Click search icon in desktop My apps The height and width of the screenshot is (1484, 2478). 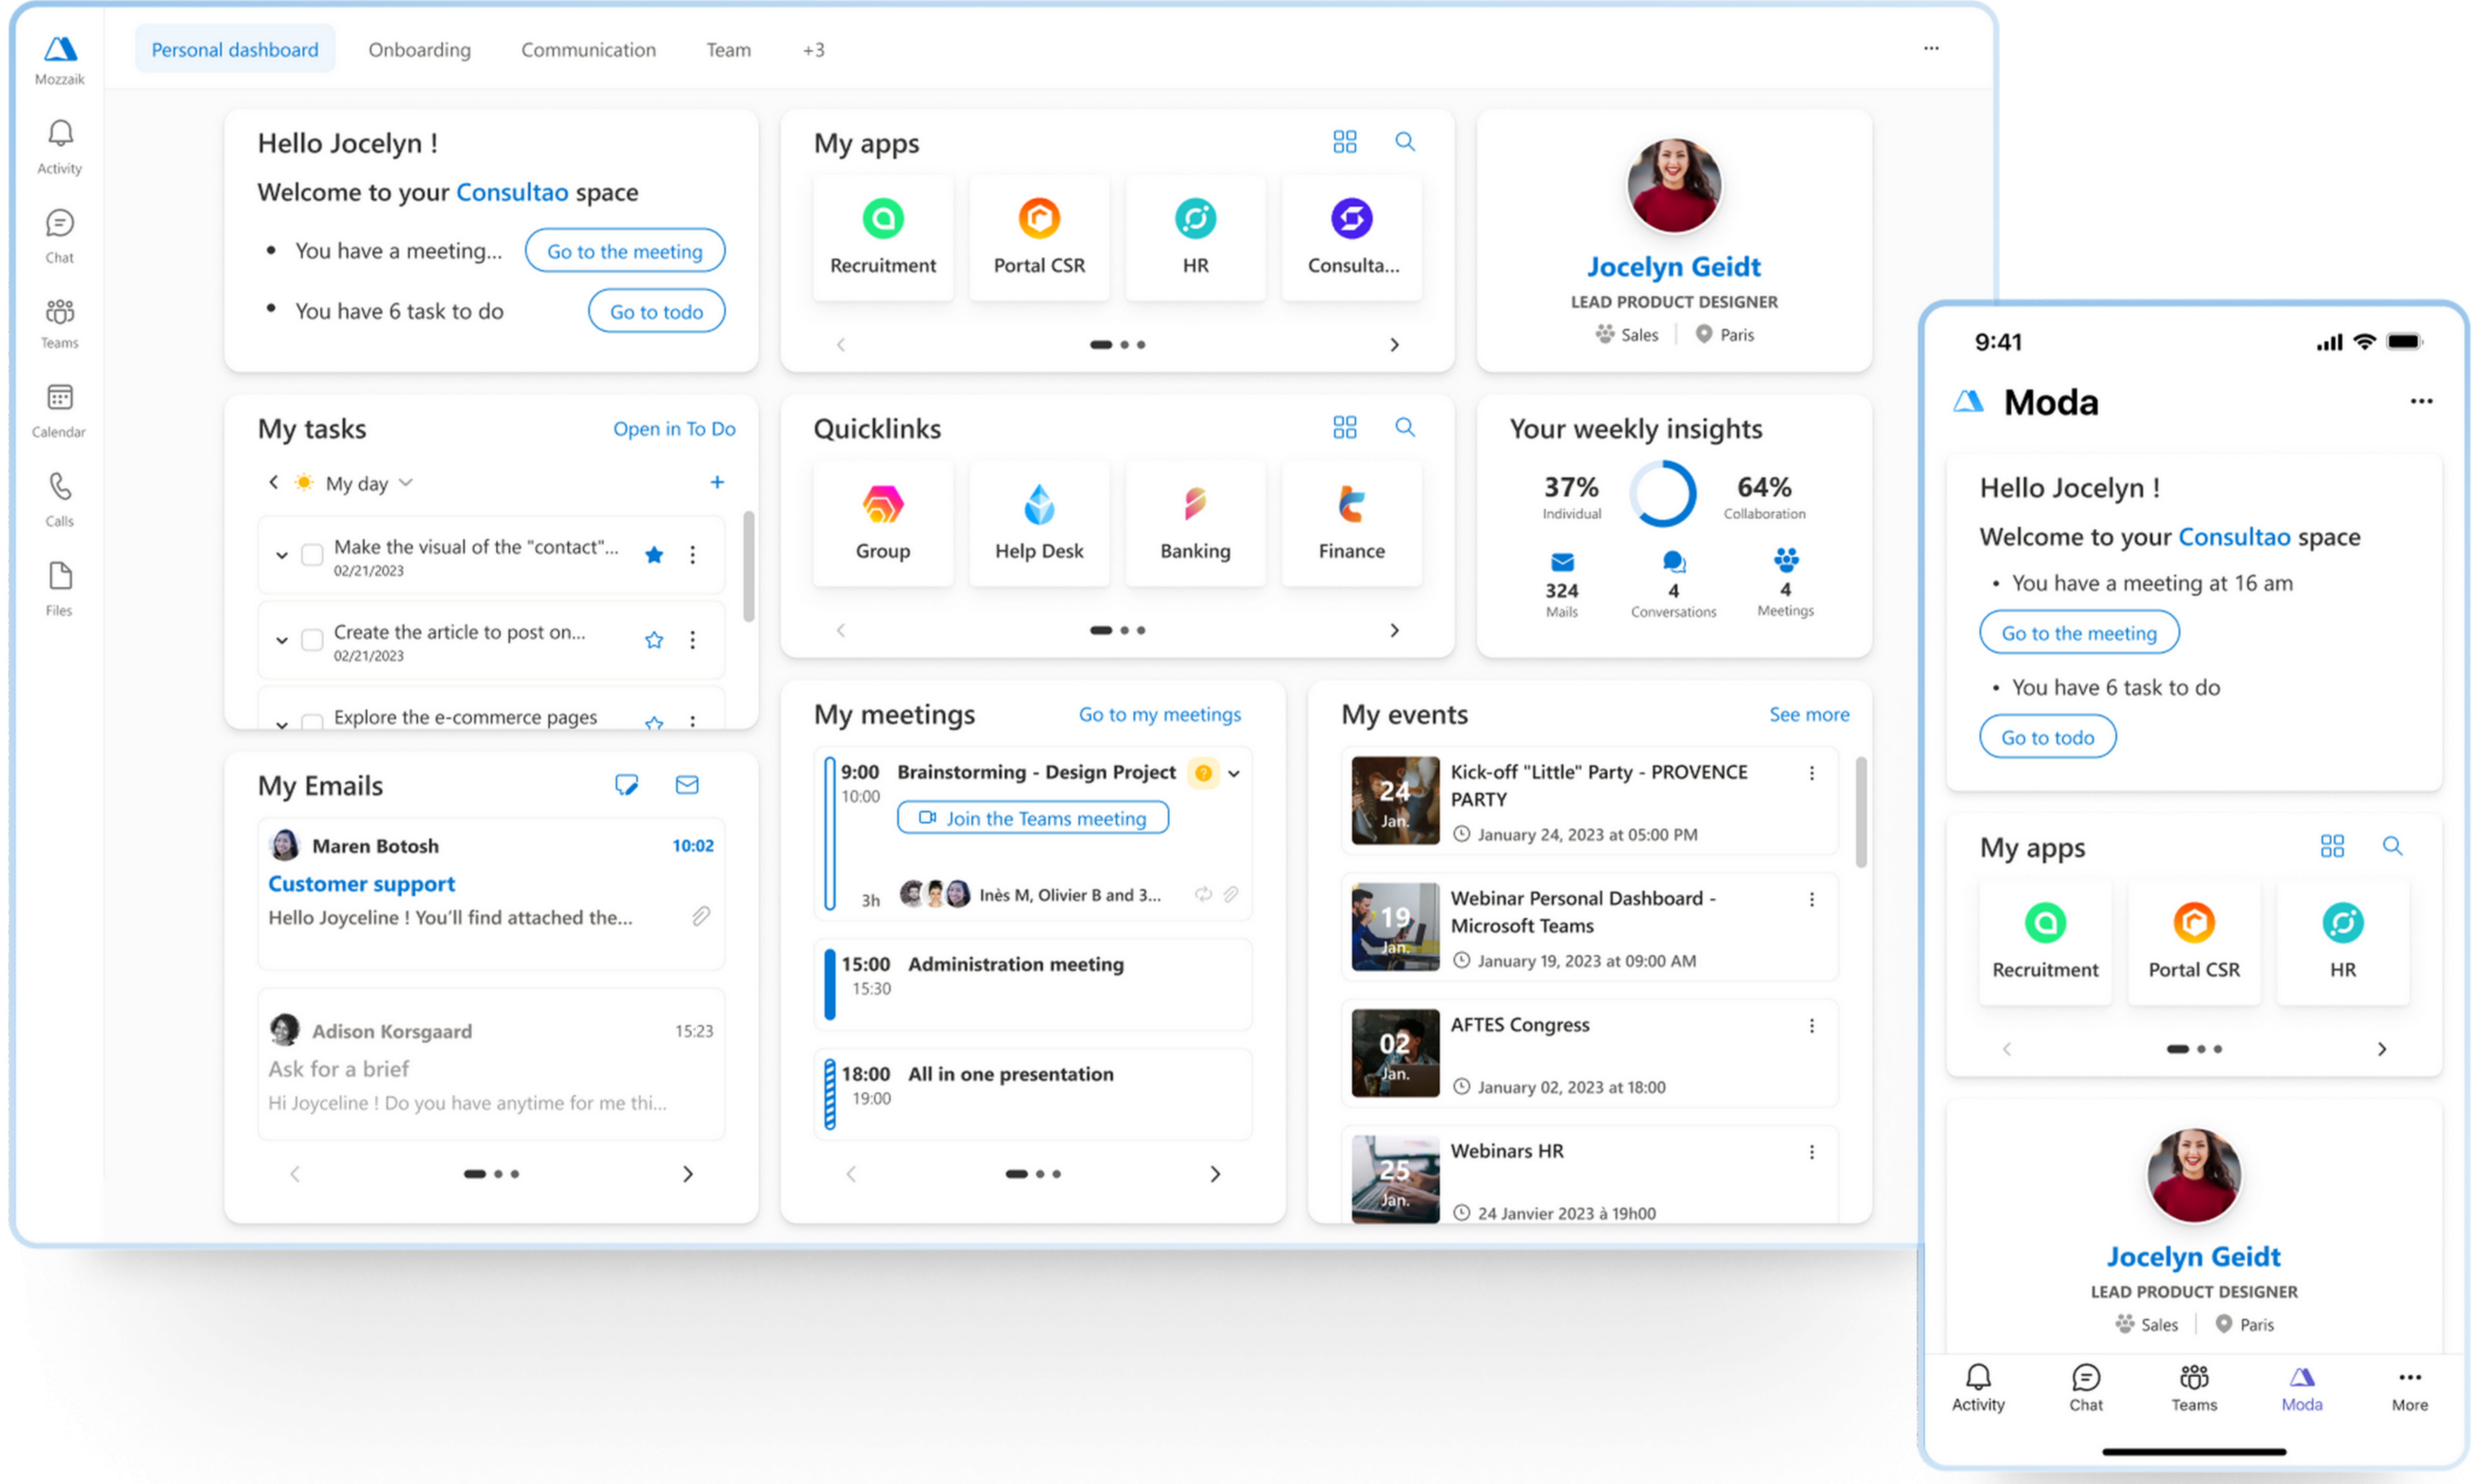click(x=1405, y=142)
